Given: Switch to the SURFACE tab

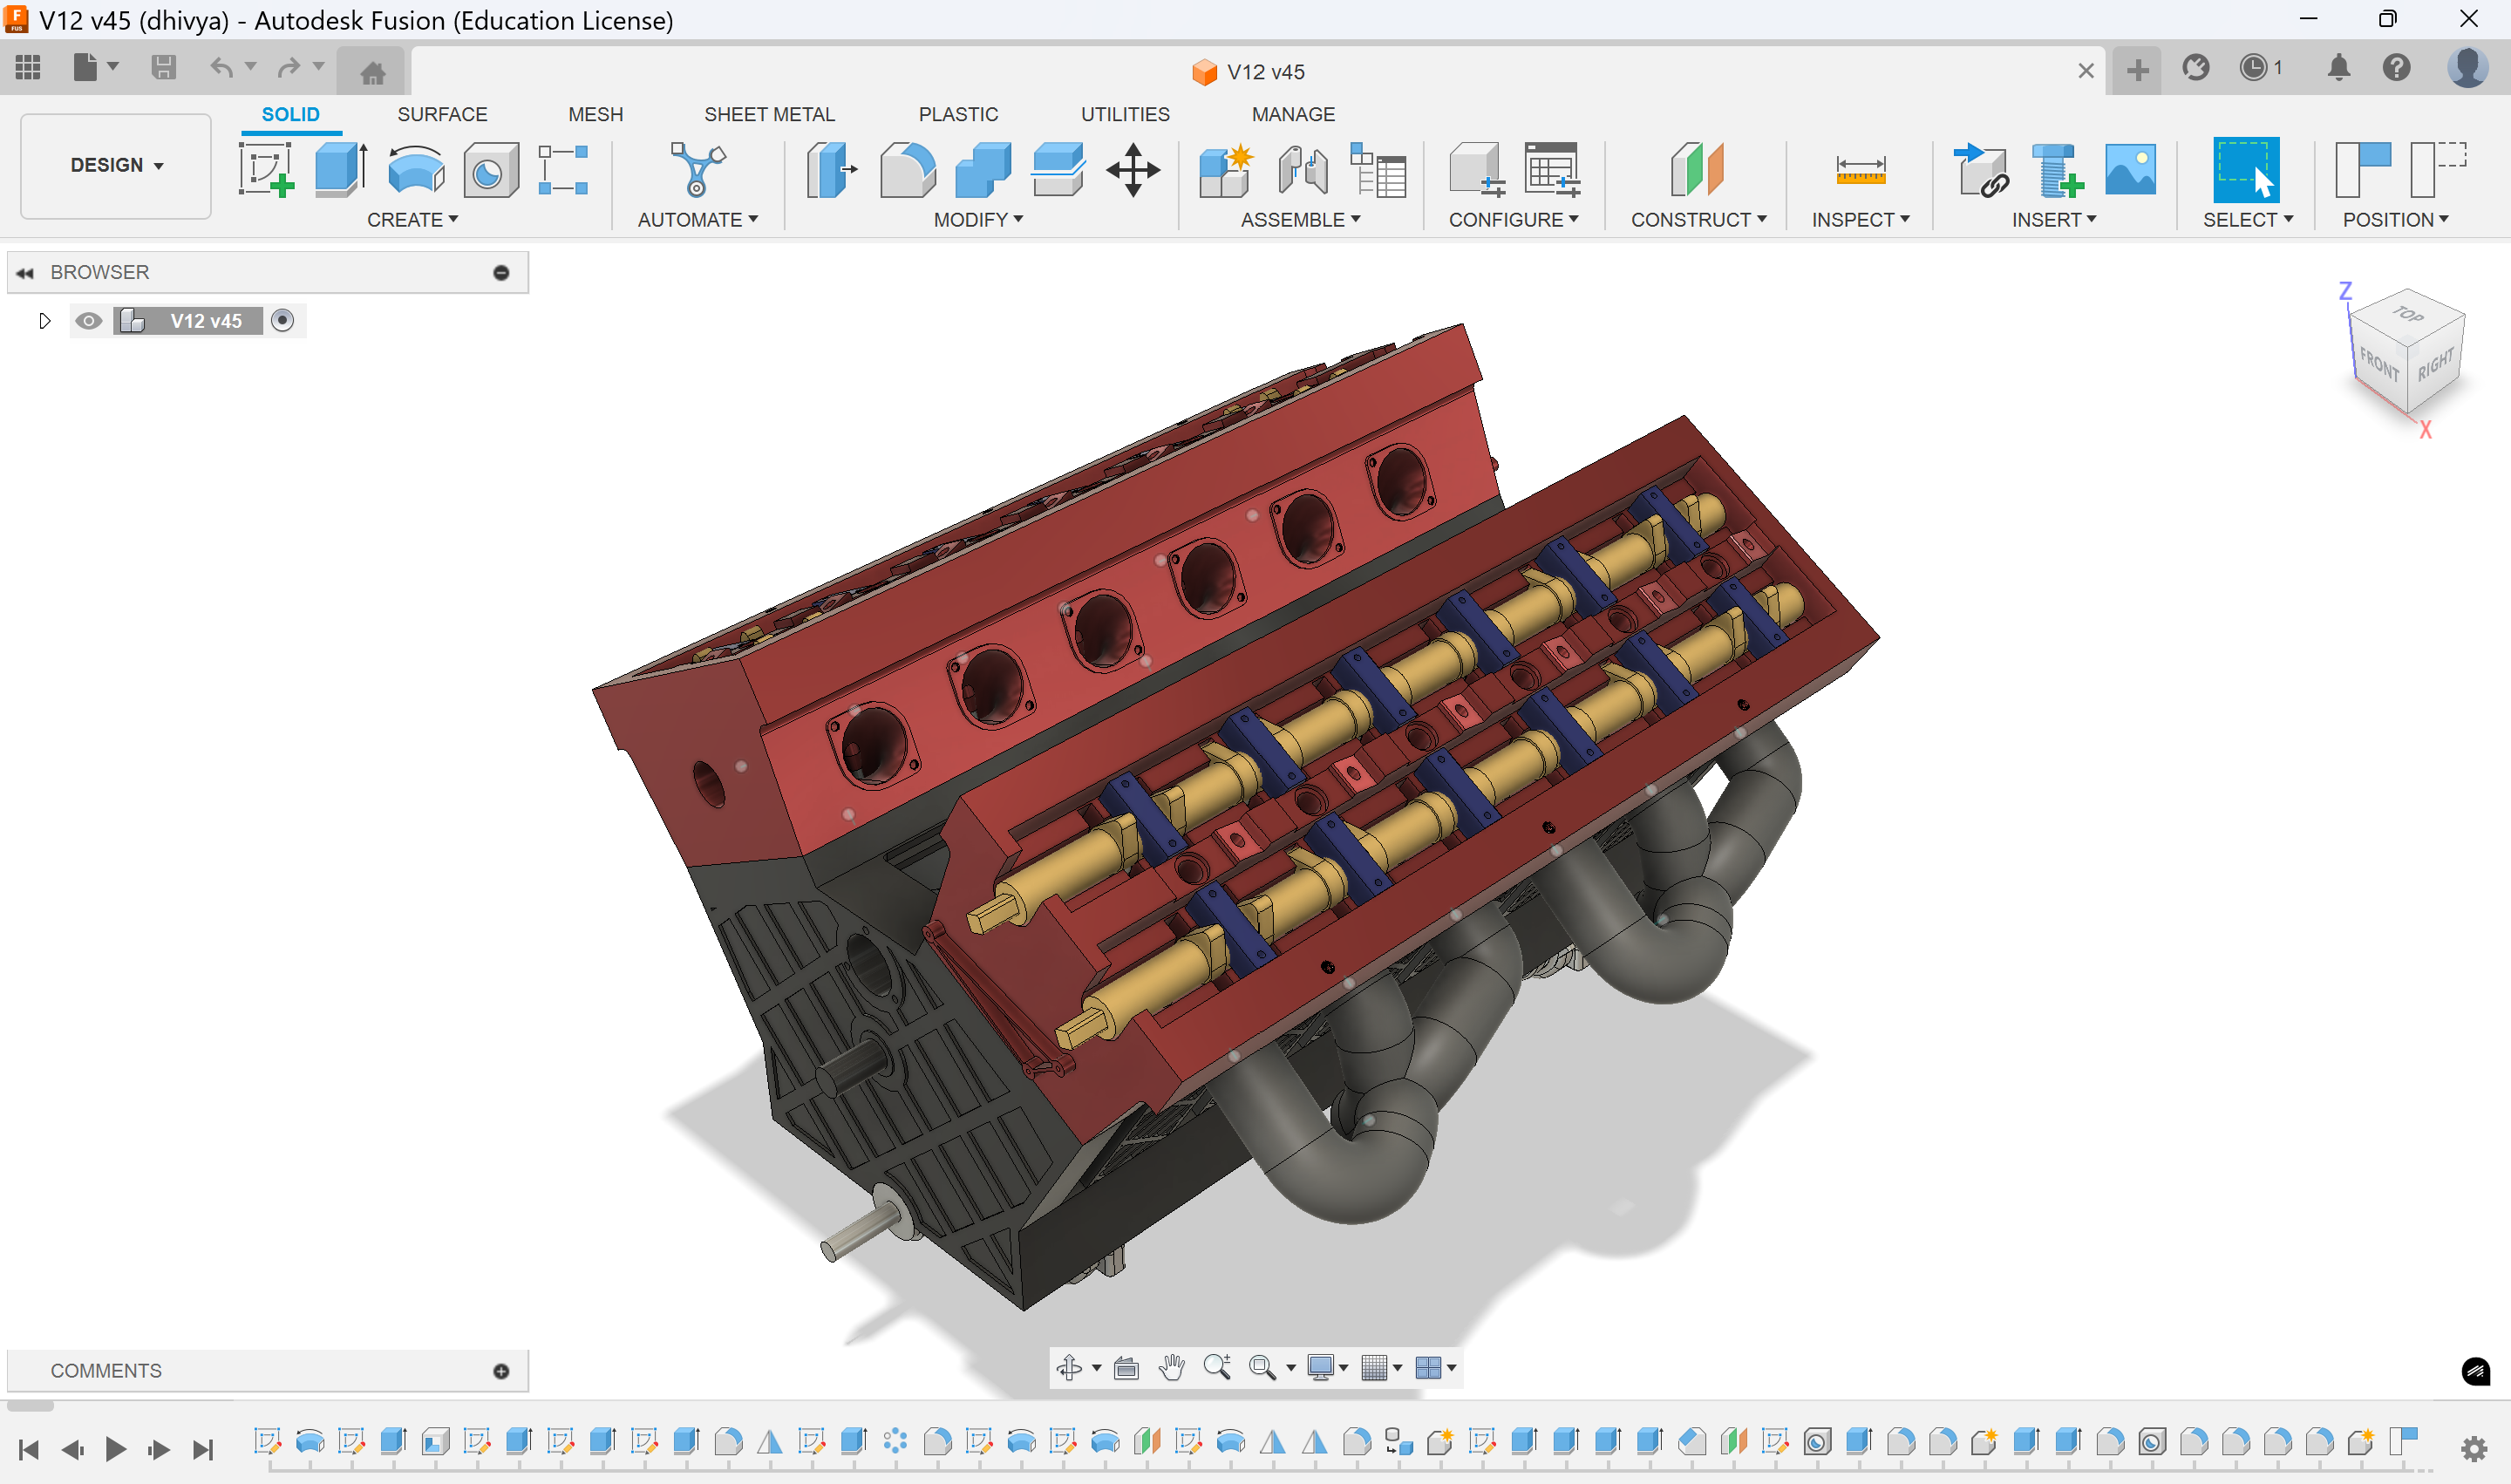Looking at the screenshot, I should (442, 114).
